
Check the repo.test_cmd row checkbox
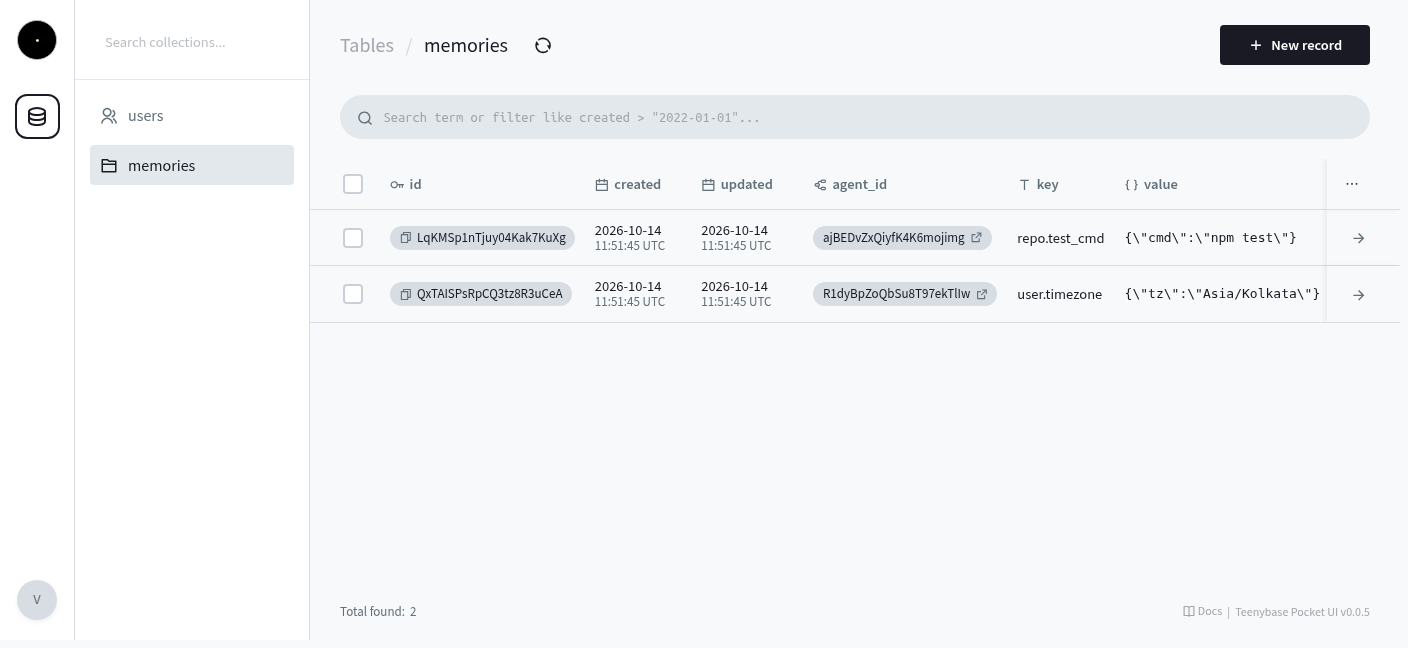tap(353, 238)
